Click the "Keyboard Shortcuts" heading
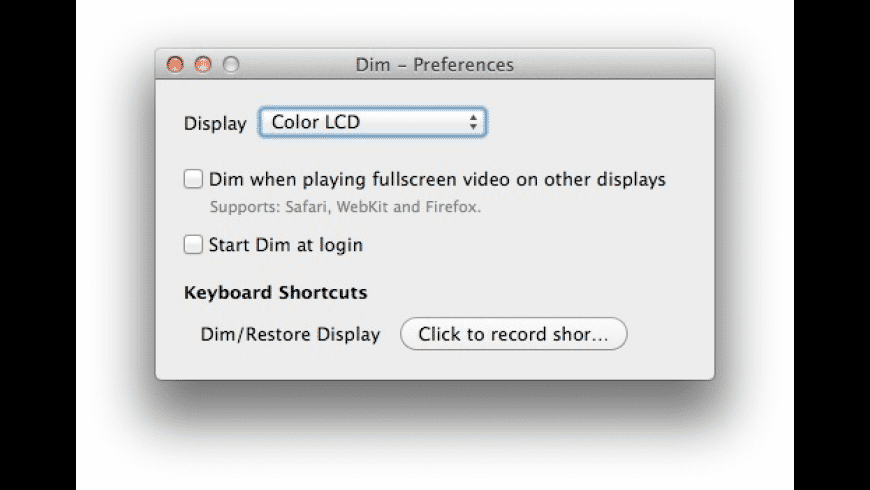Screen dimensions: 870x490 pyautogui.click(x=275, y=293)
